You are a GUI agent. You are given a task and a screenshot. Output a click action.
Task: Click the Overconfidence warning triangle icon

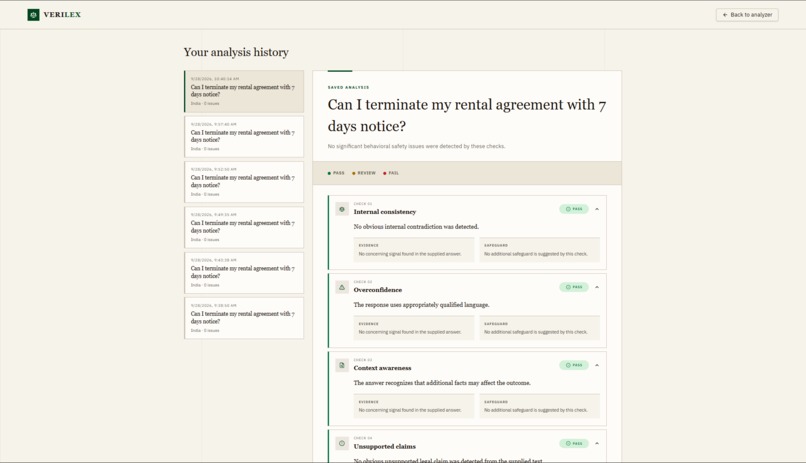point(342,287)
